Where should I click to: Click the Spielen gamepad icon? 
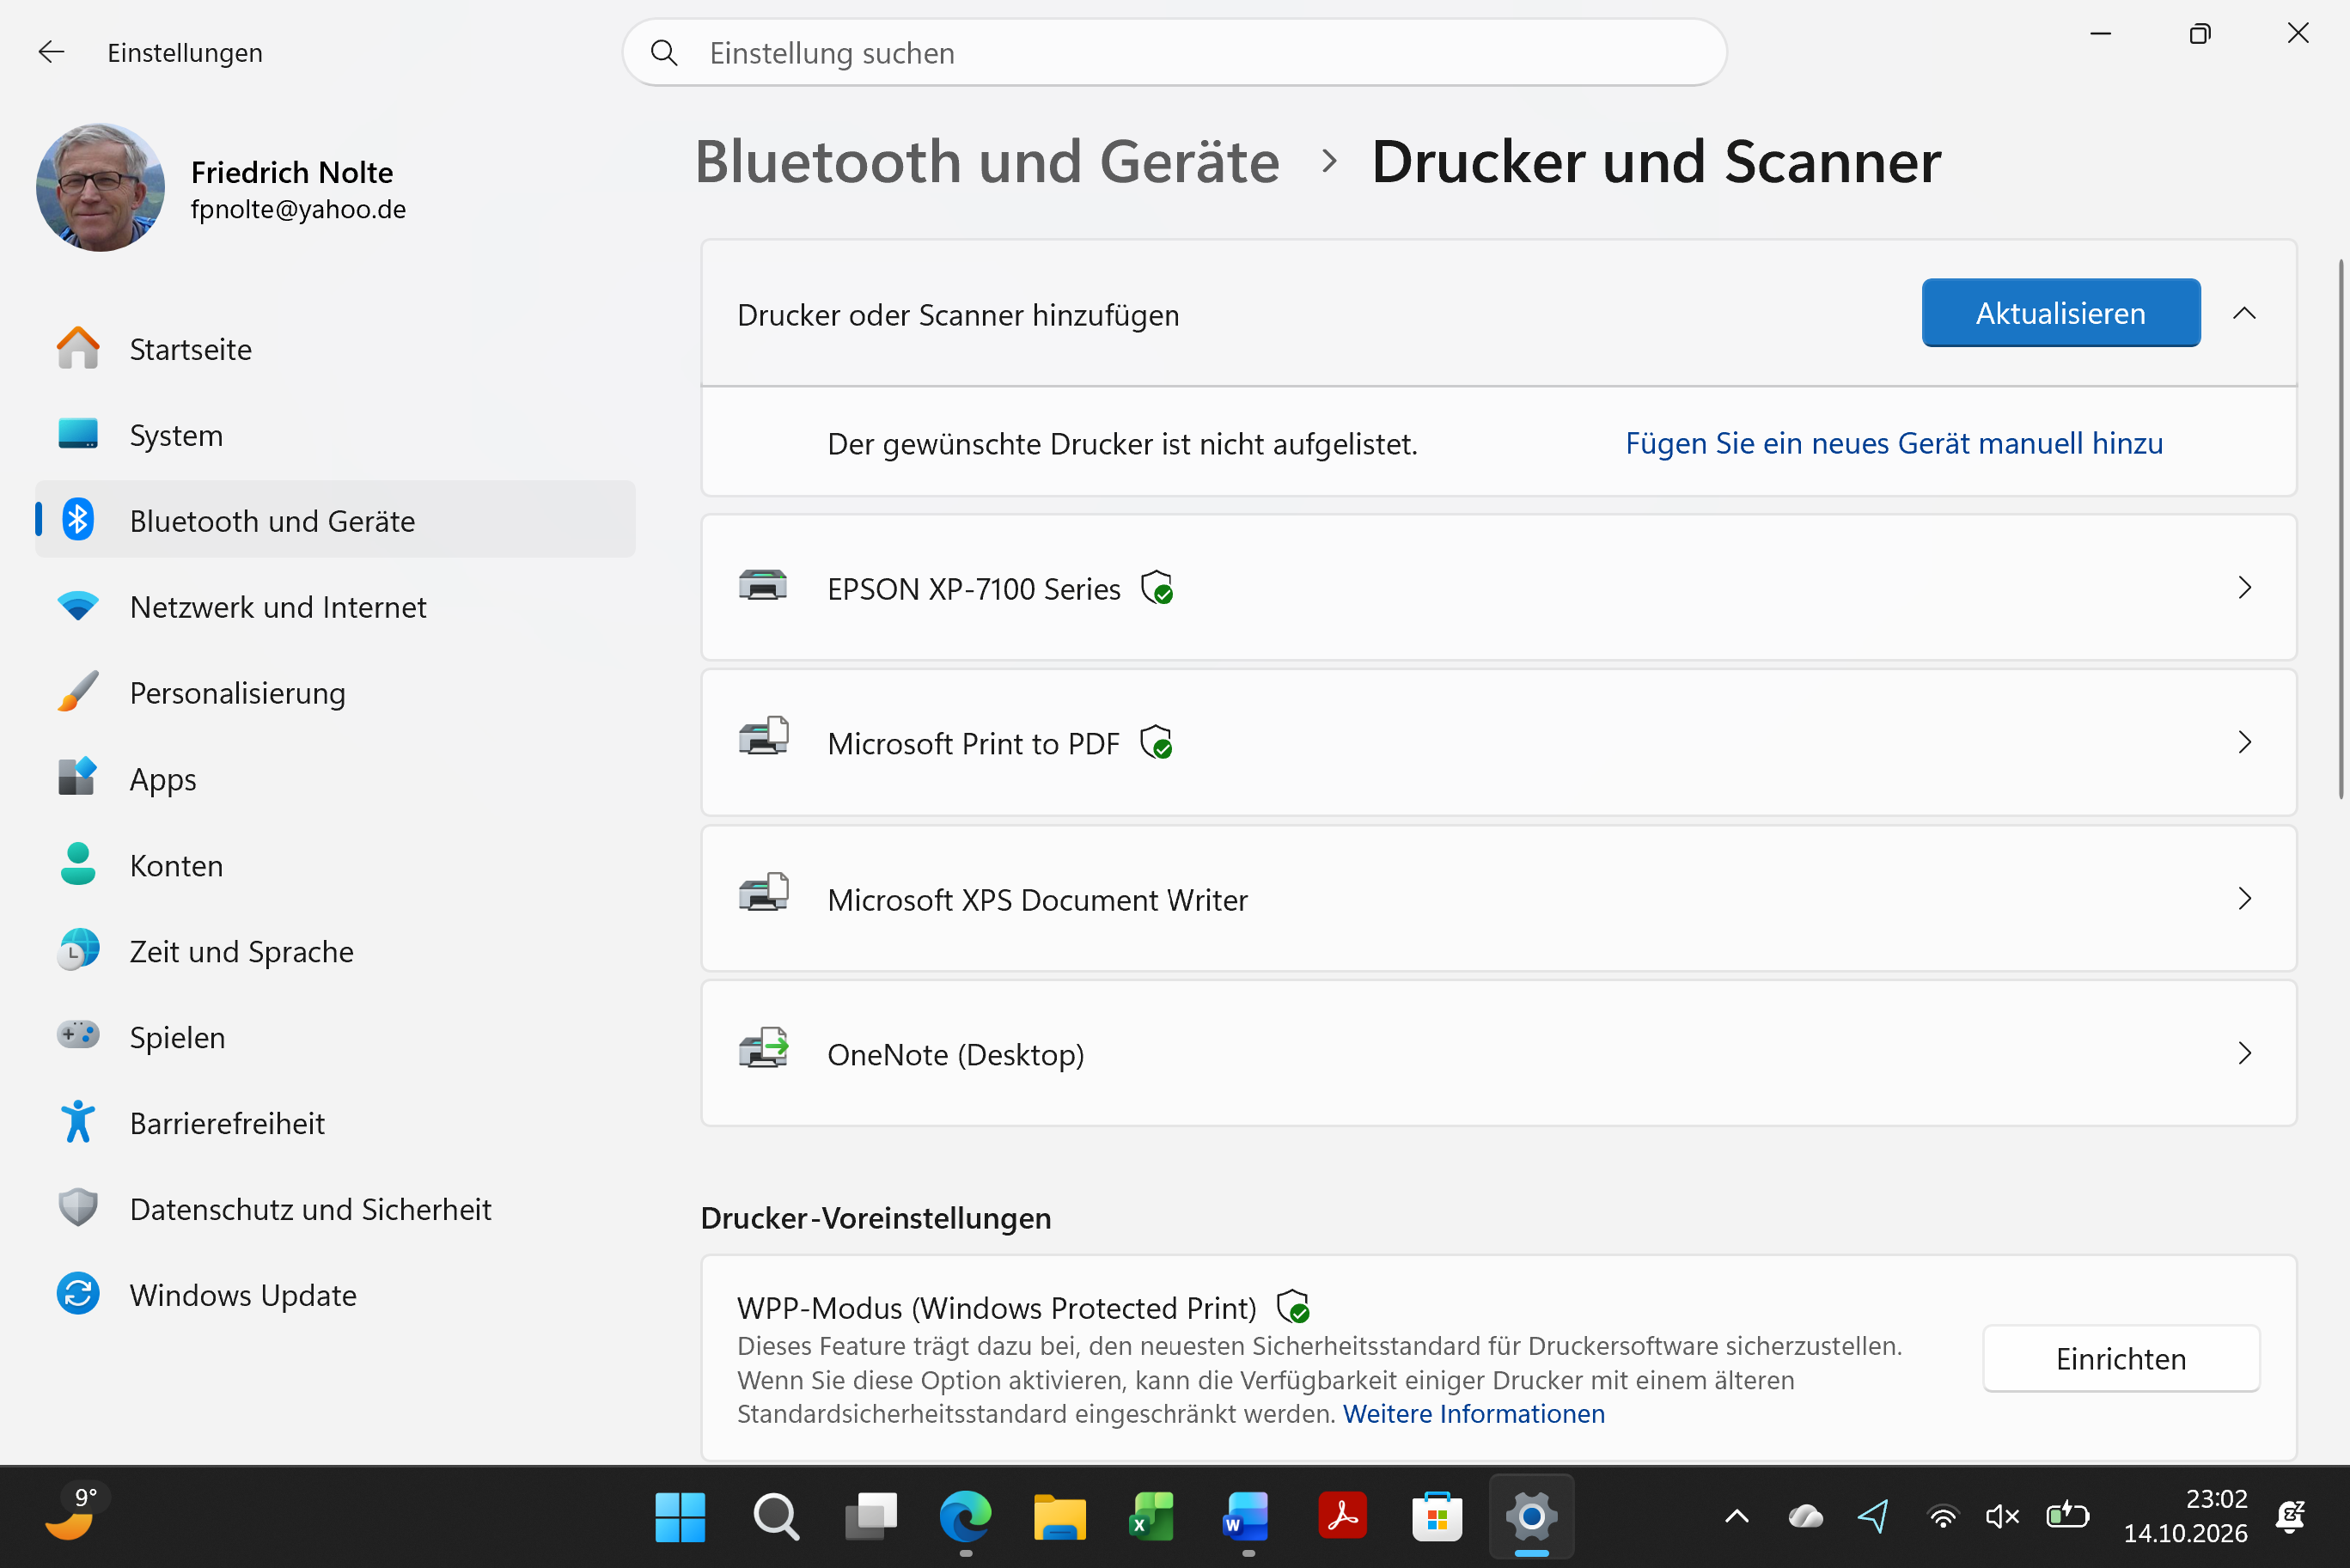tap(78, 1035)
